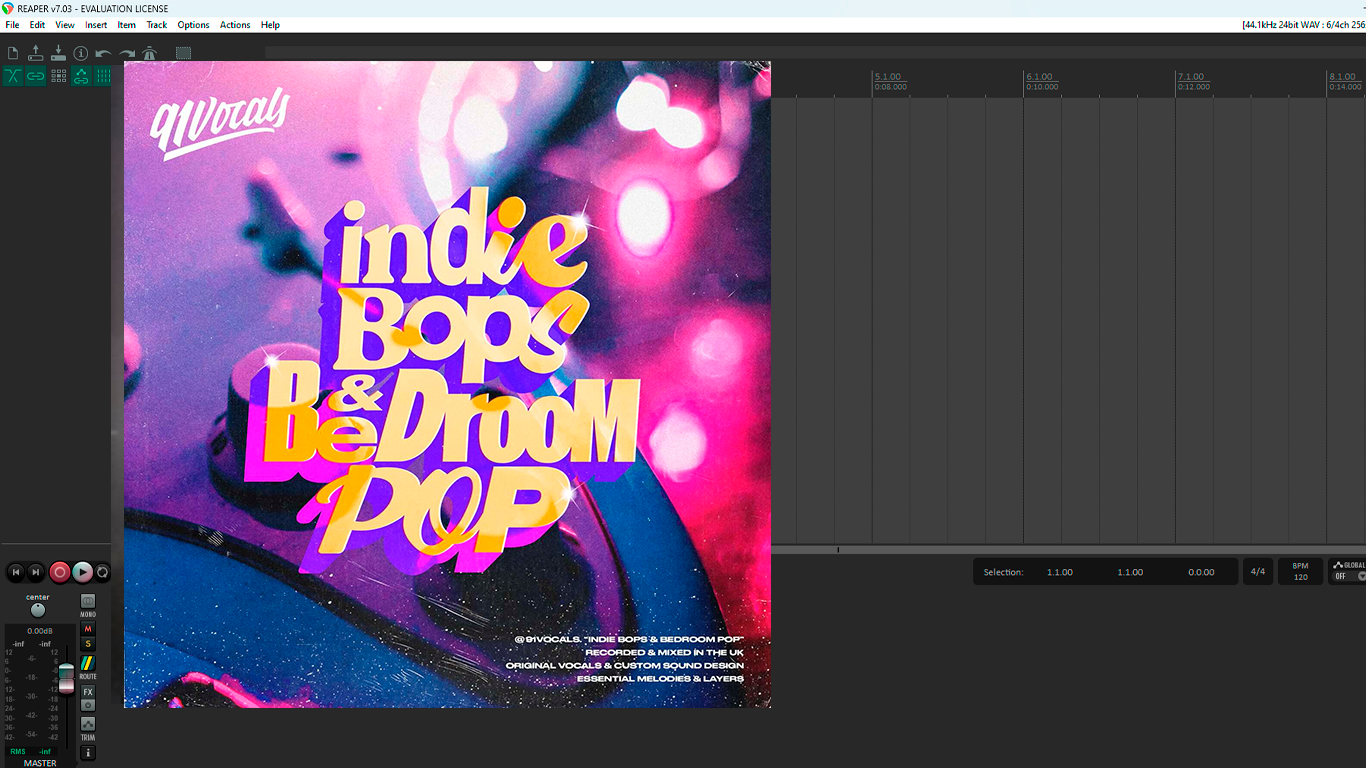Click the Indie Bops & Bedroom Pop cover image
Image resolution: width=1366 pixels, height=768 pixels.
pos(447,384)
